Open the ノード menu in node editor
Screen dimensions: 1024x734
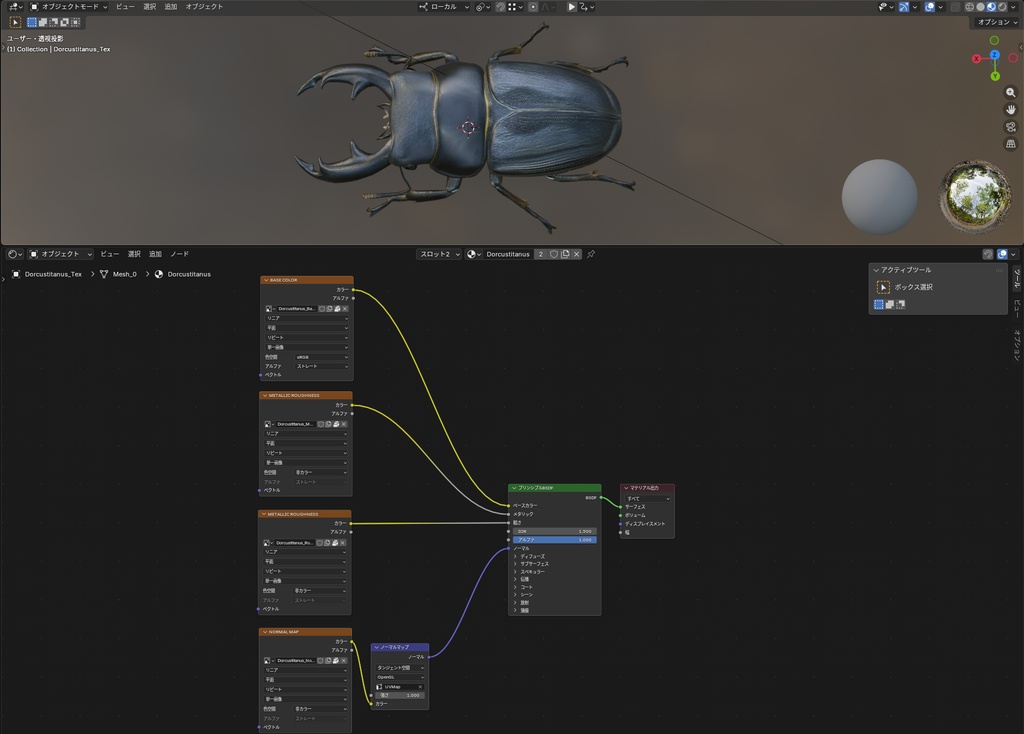(x=180, y=254)
